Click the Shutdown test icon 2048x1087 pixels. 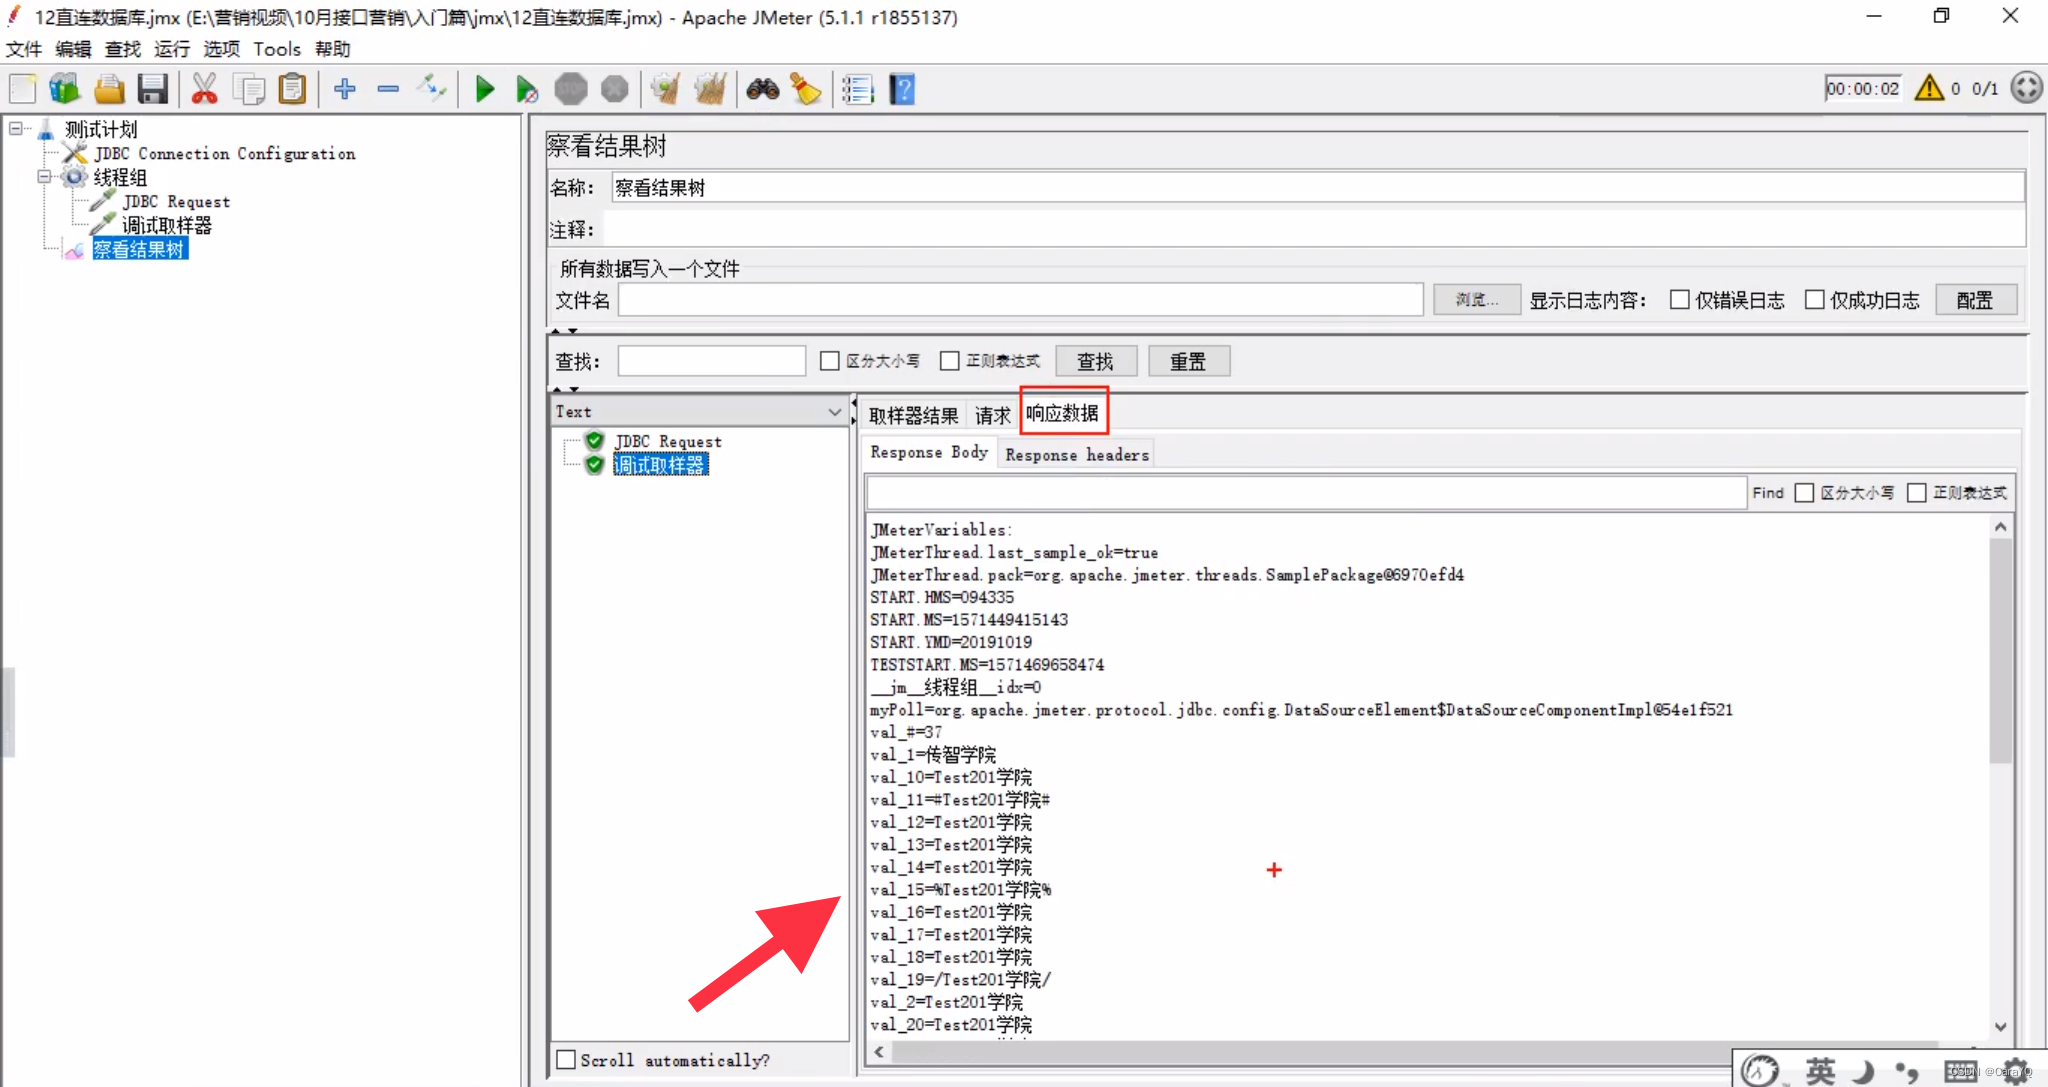pos(614,89)
